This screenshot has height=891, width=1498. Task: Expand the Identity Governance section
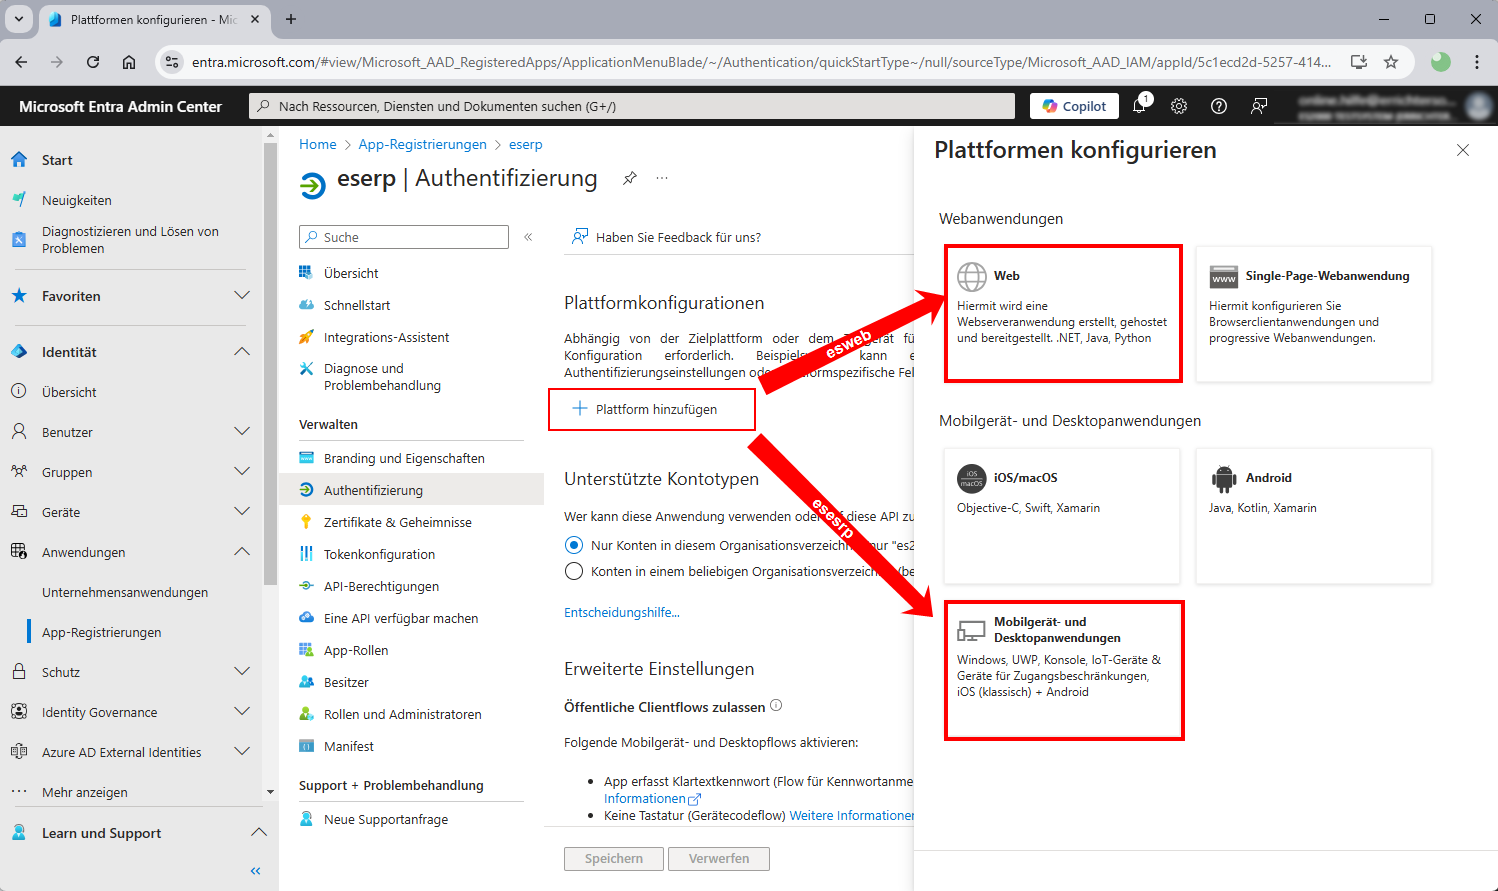click(x=241, y=712)
